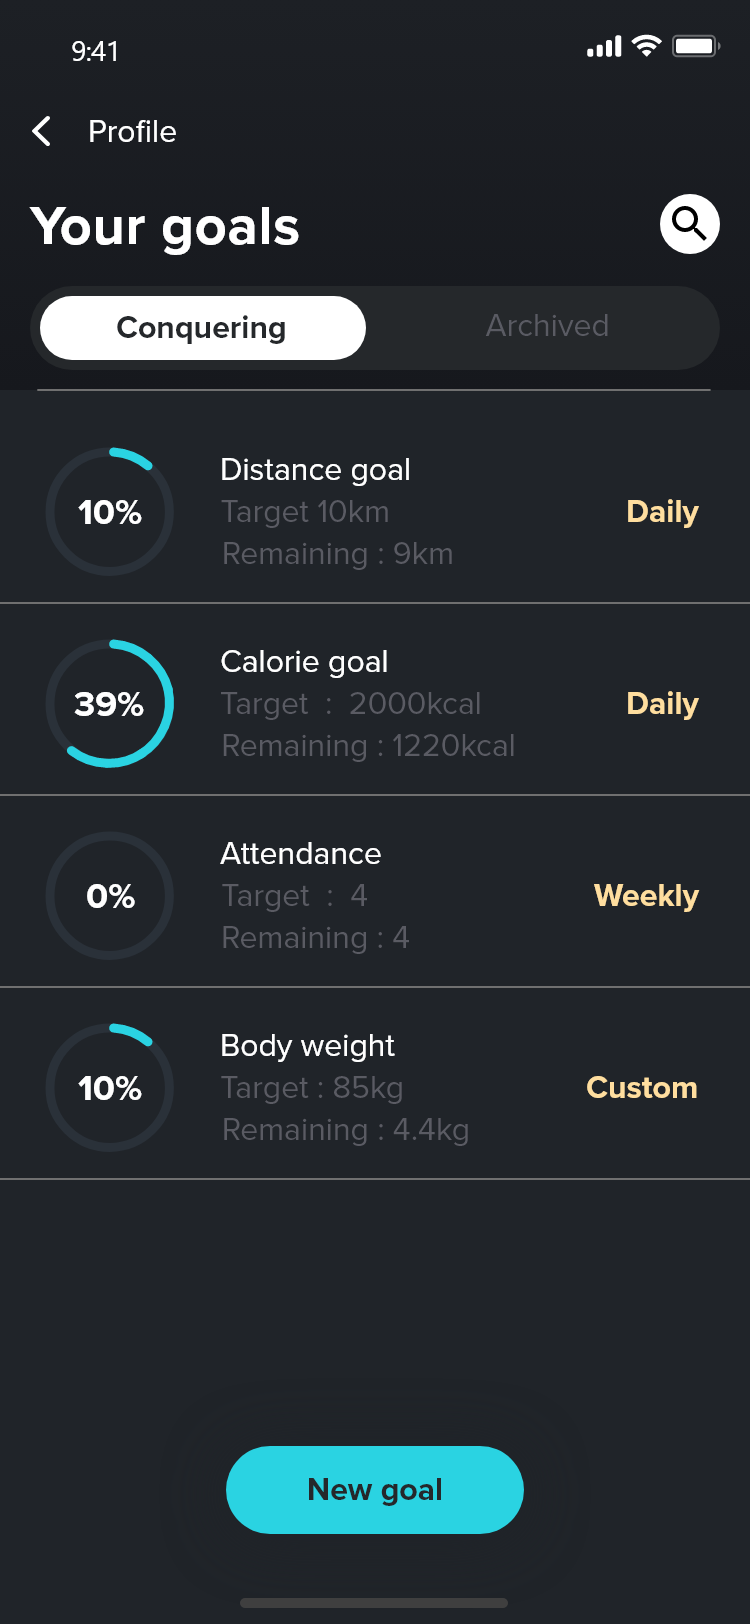Tap the battery status icon
The height and width of the screenshot is (1624, 750).
point(696,46)
